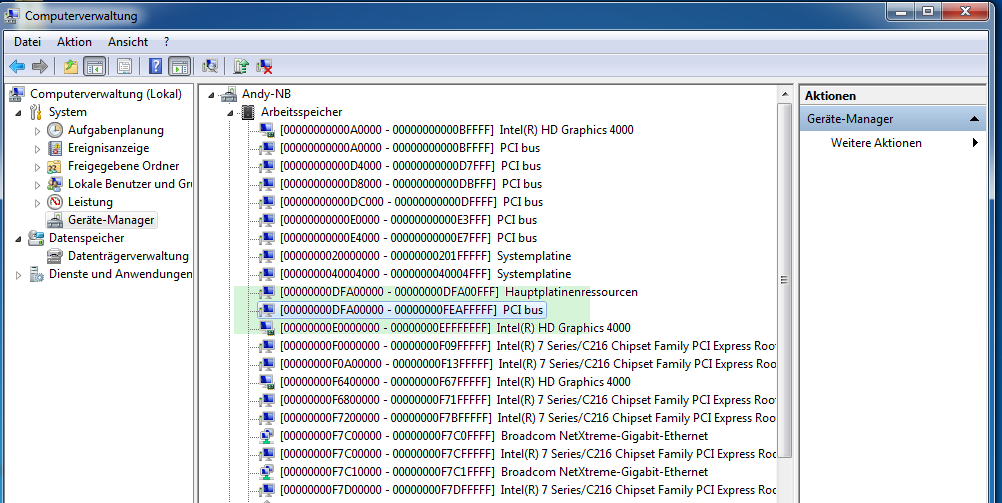1002x503 pixels.
Task: Click display icon of E0000000 HD Graphics row
Action: click(x=266, y=328)
